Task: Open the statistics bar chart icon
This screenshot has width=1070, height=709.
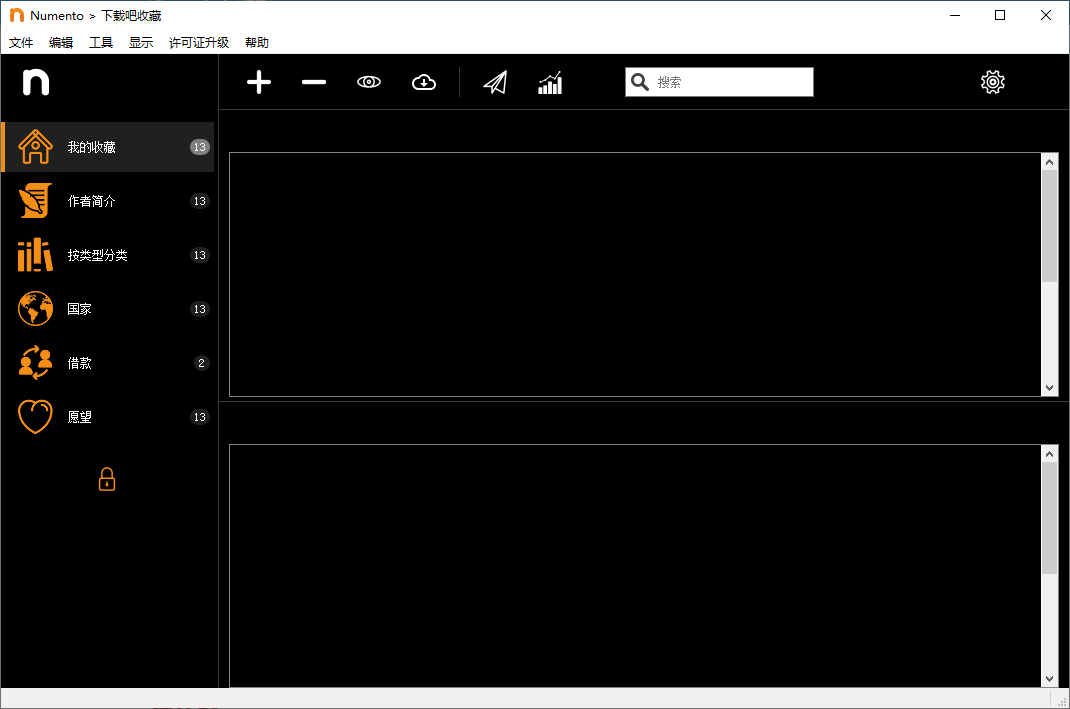Action: pos(550,83)
